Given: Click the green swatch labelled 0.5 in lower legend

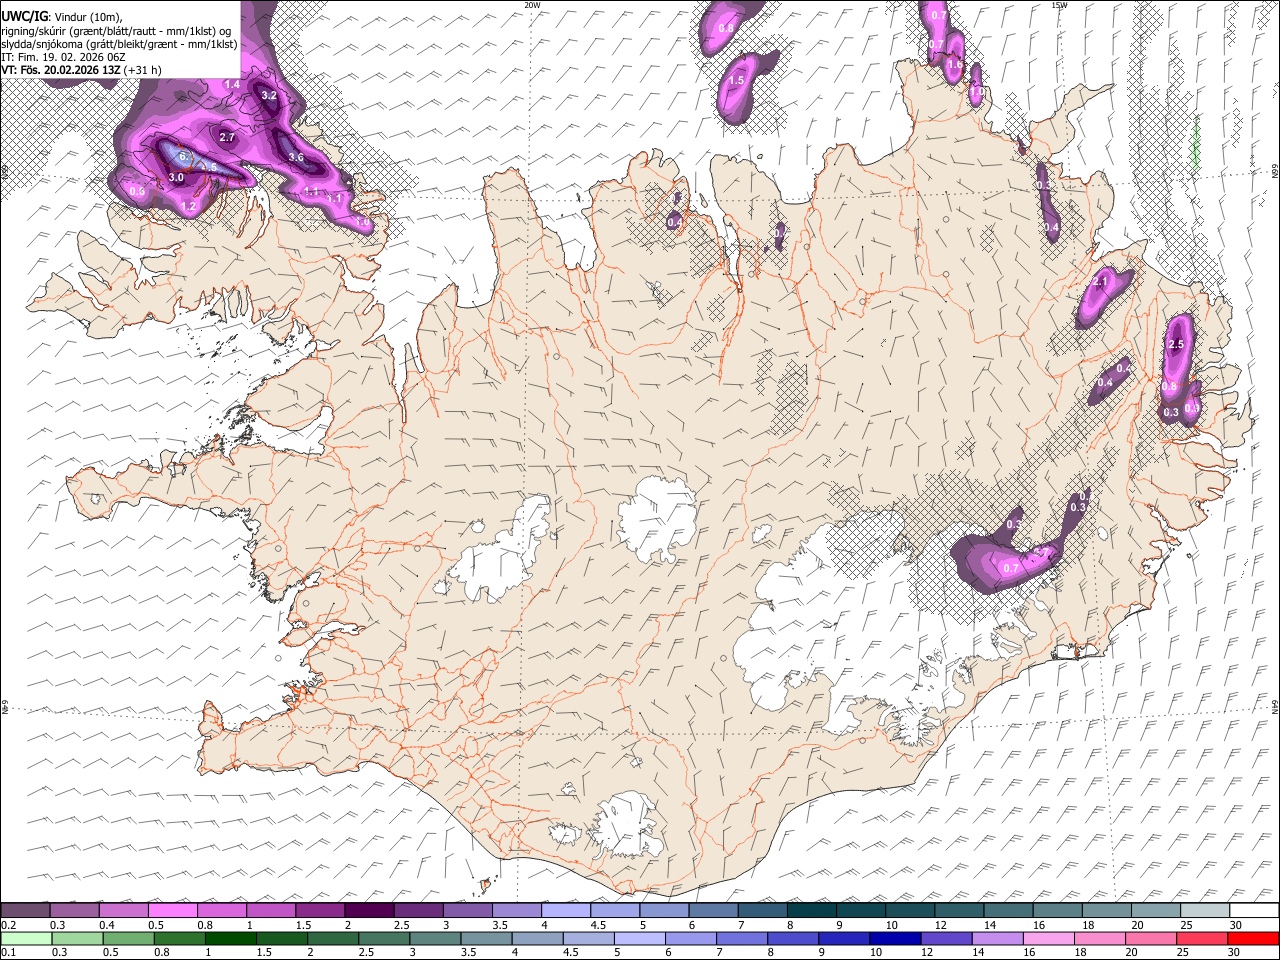Looking at the screenshot, I should pyautogui.click(x=129, y=938).
